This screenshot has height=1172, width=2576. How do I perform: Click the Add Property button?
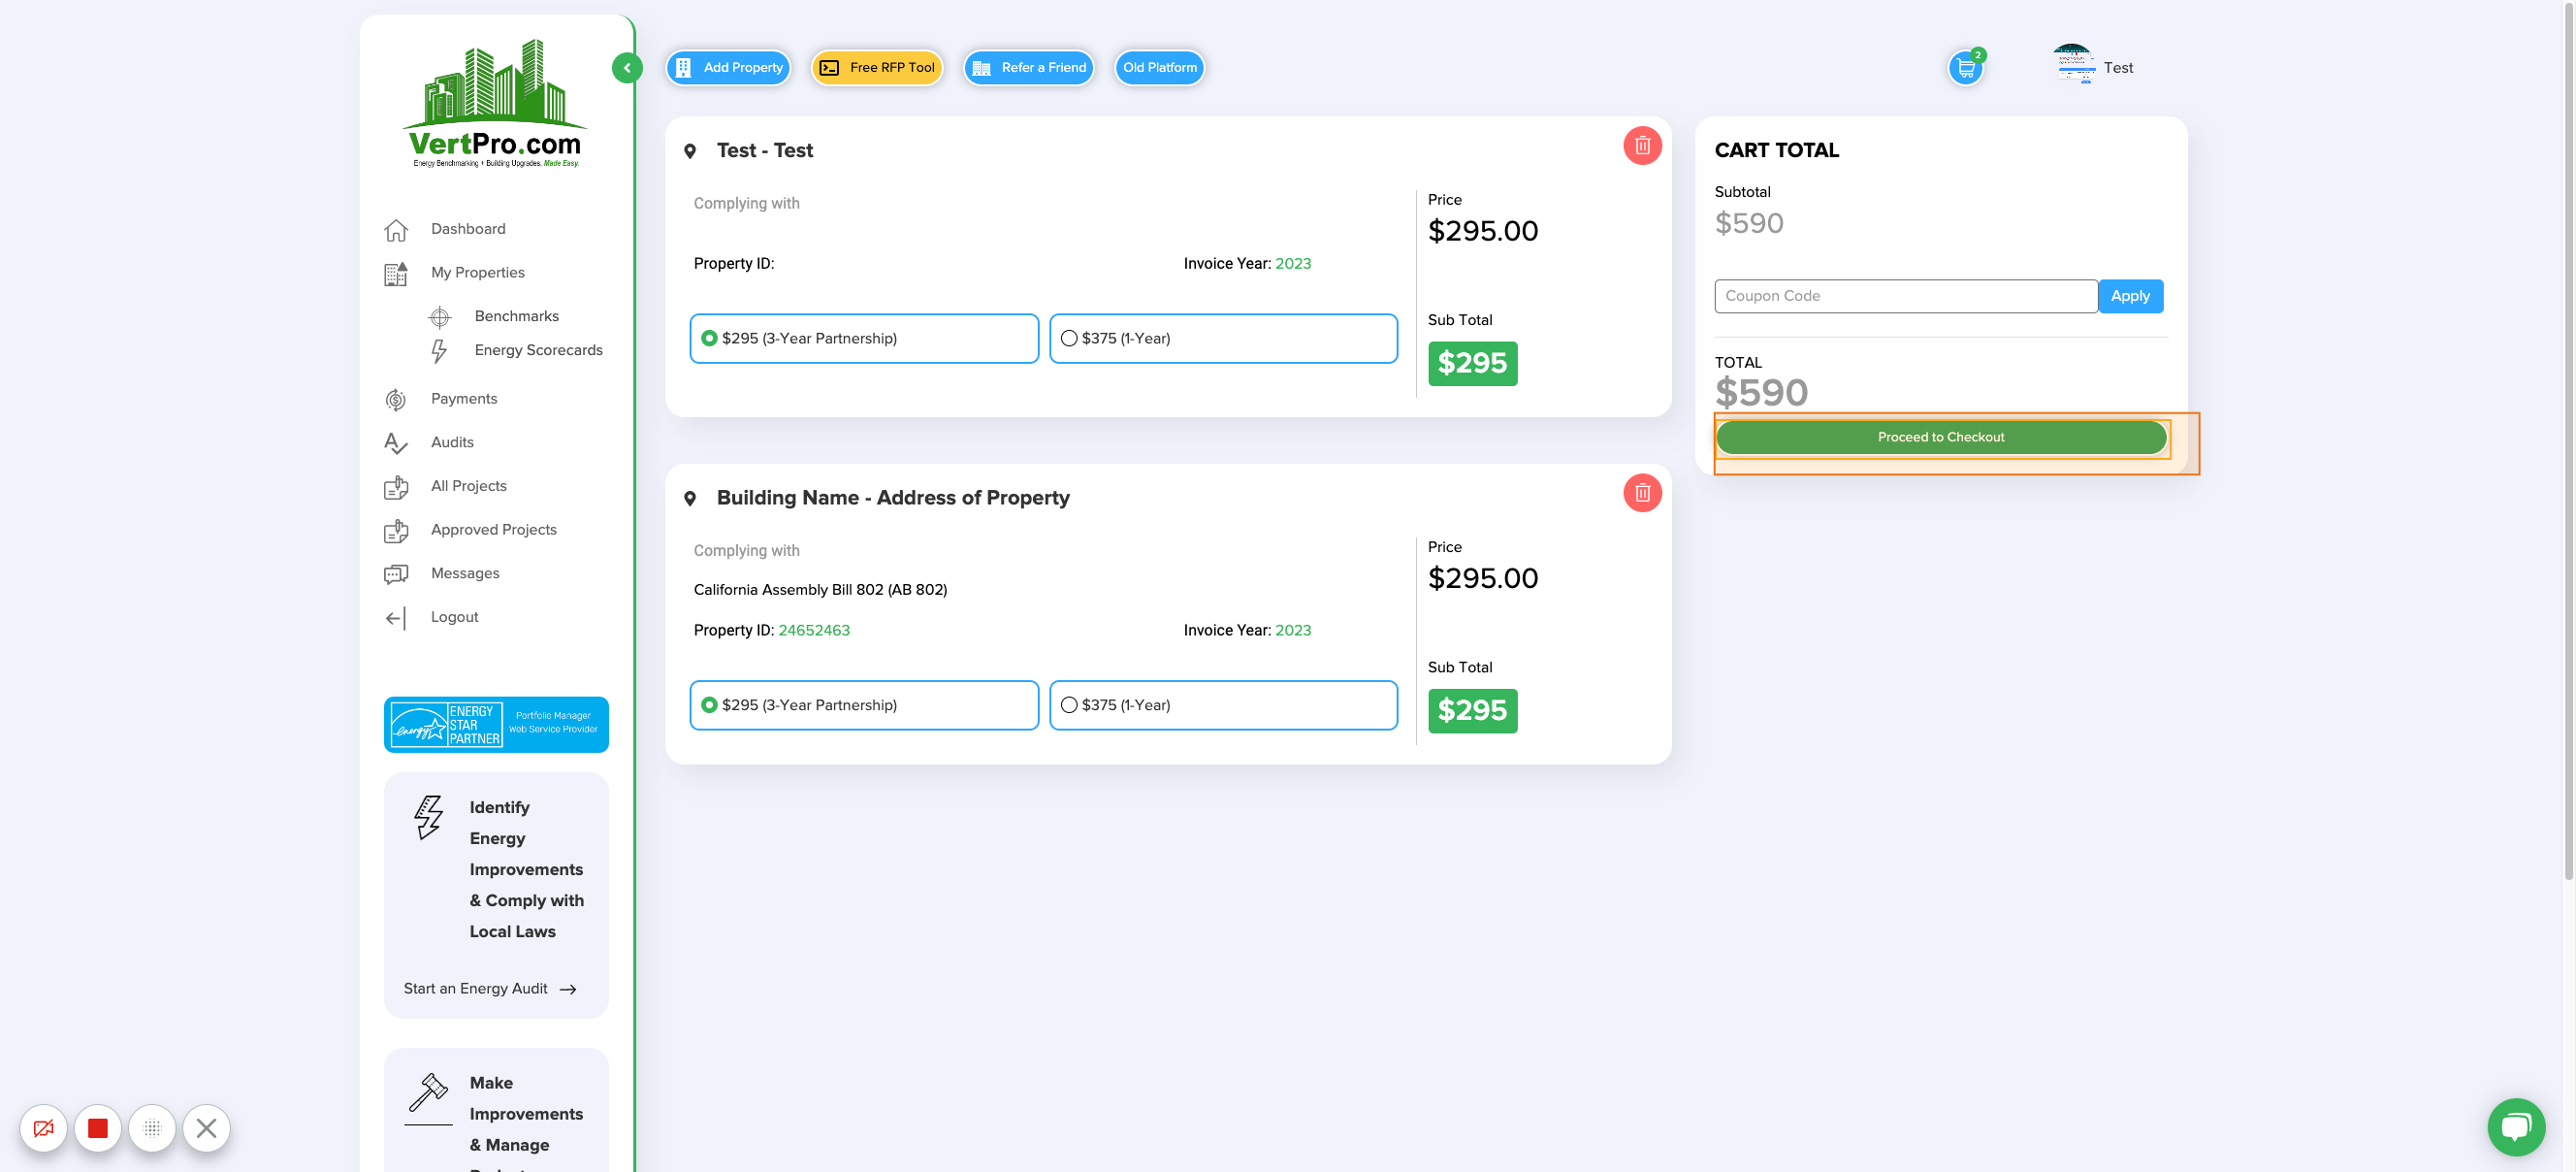(x=728, y=68)
